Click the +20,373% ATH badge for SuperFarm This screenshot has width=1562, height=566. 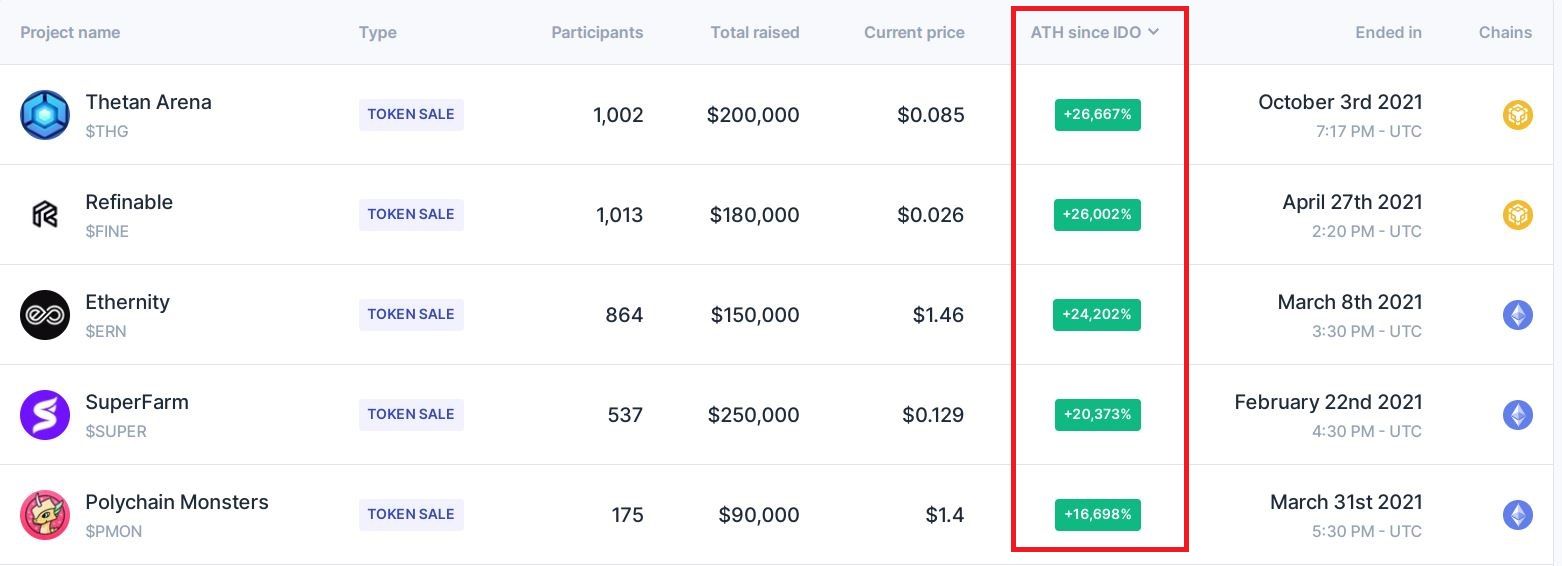(x=1097, y=415)
